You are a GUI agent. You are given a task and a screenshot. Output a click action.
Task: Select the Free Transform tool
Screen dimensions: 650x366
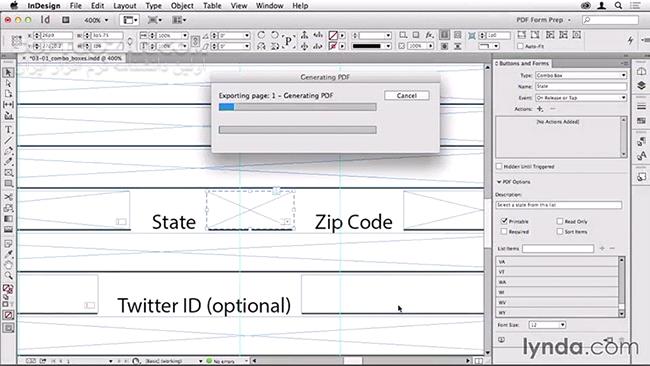click(x=8, y=208)
